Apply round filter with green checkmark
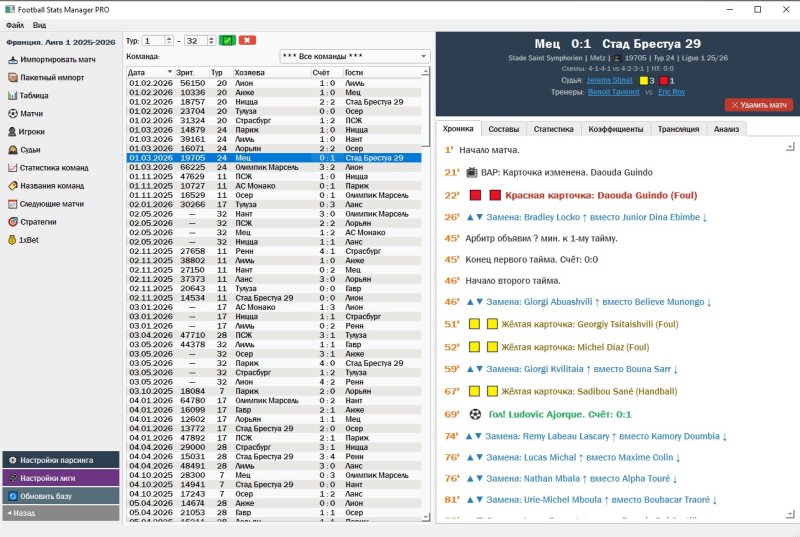Screen dimensions: 800x537 click(x=227, y=40)
